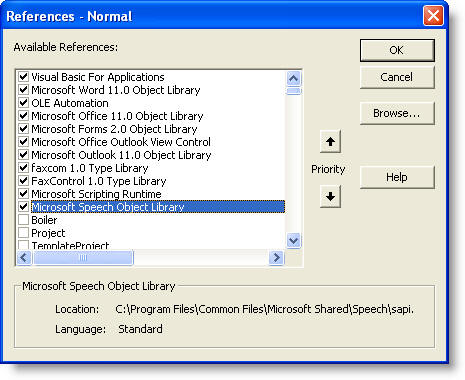The width and height of the screenshot is (465, 380).
Task: Open Browse... to add a reference
Action: click(x=397, y=113)
